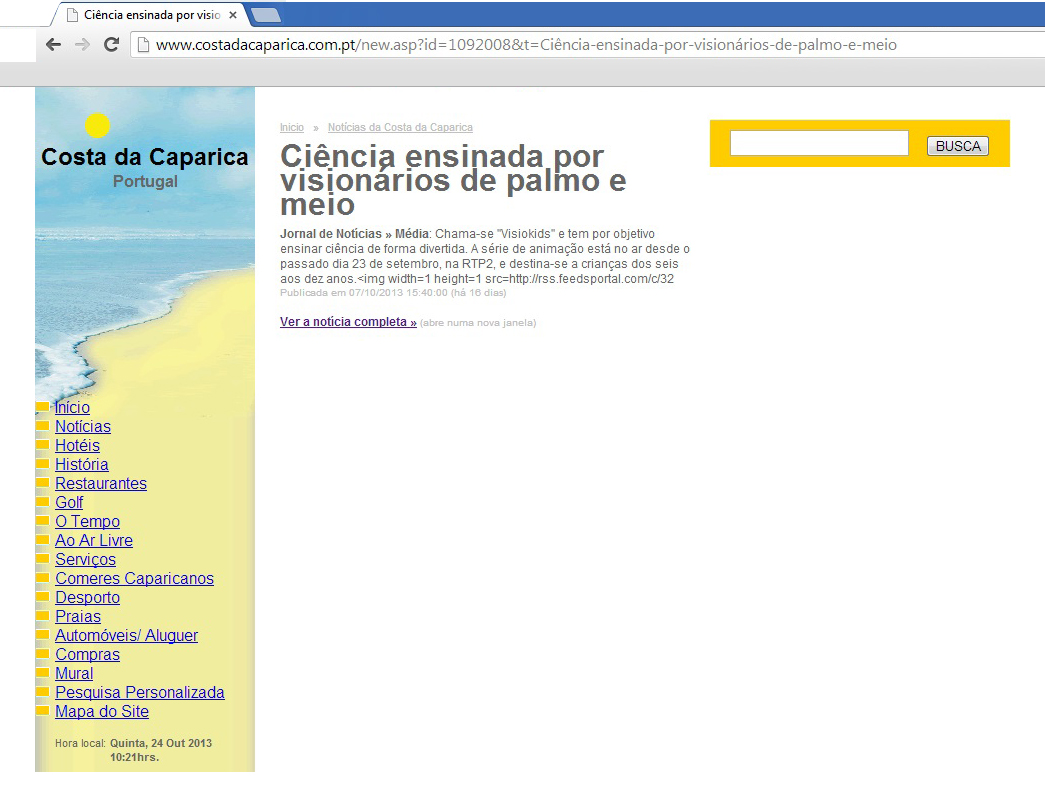Viewport: 1045px width, 807px height.
Task: Open Restaurantes in sidebar menu
Action: (100, 484)
